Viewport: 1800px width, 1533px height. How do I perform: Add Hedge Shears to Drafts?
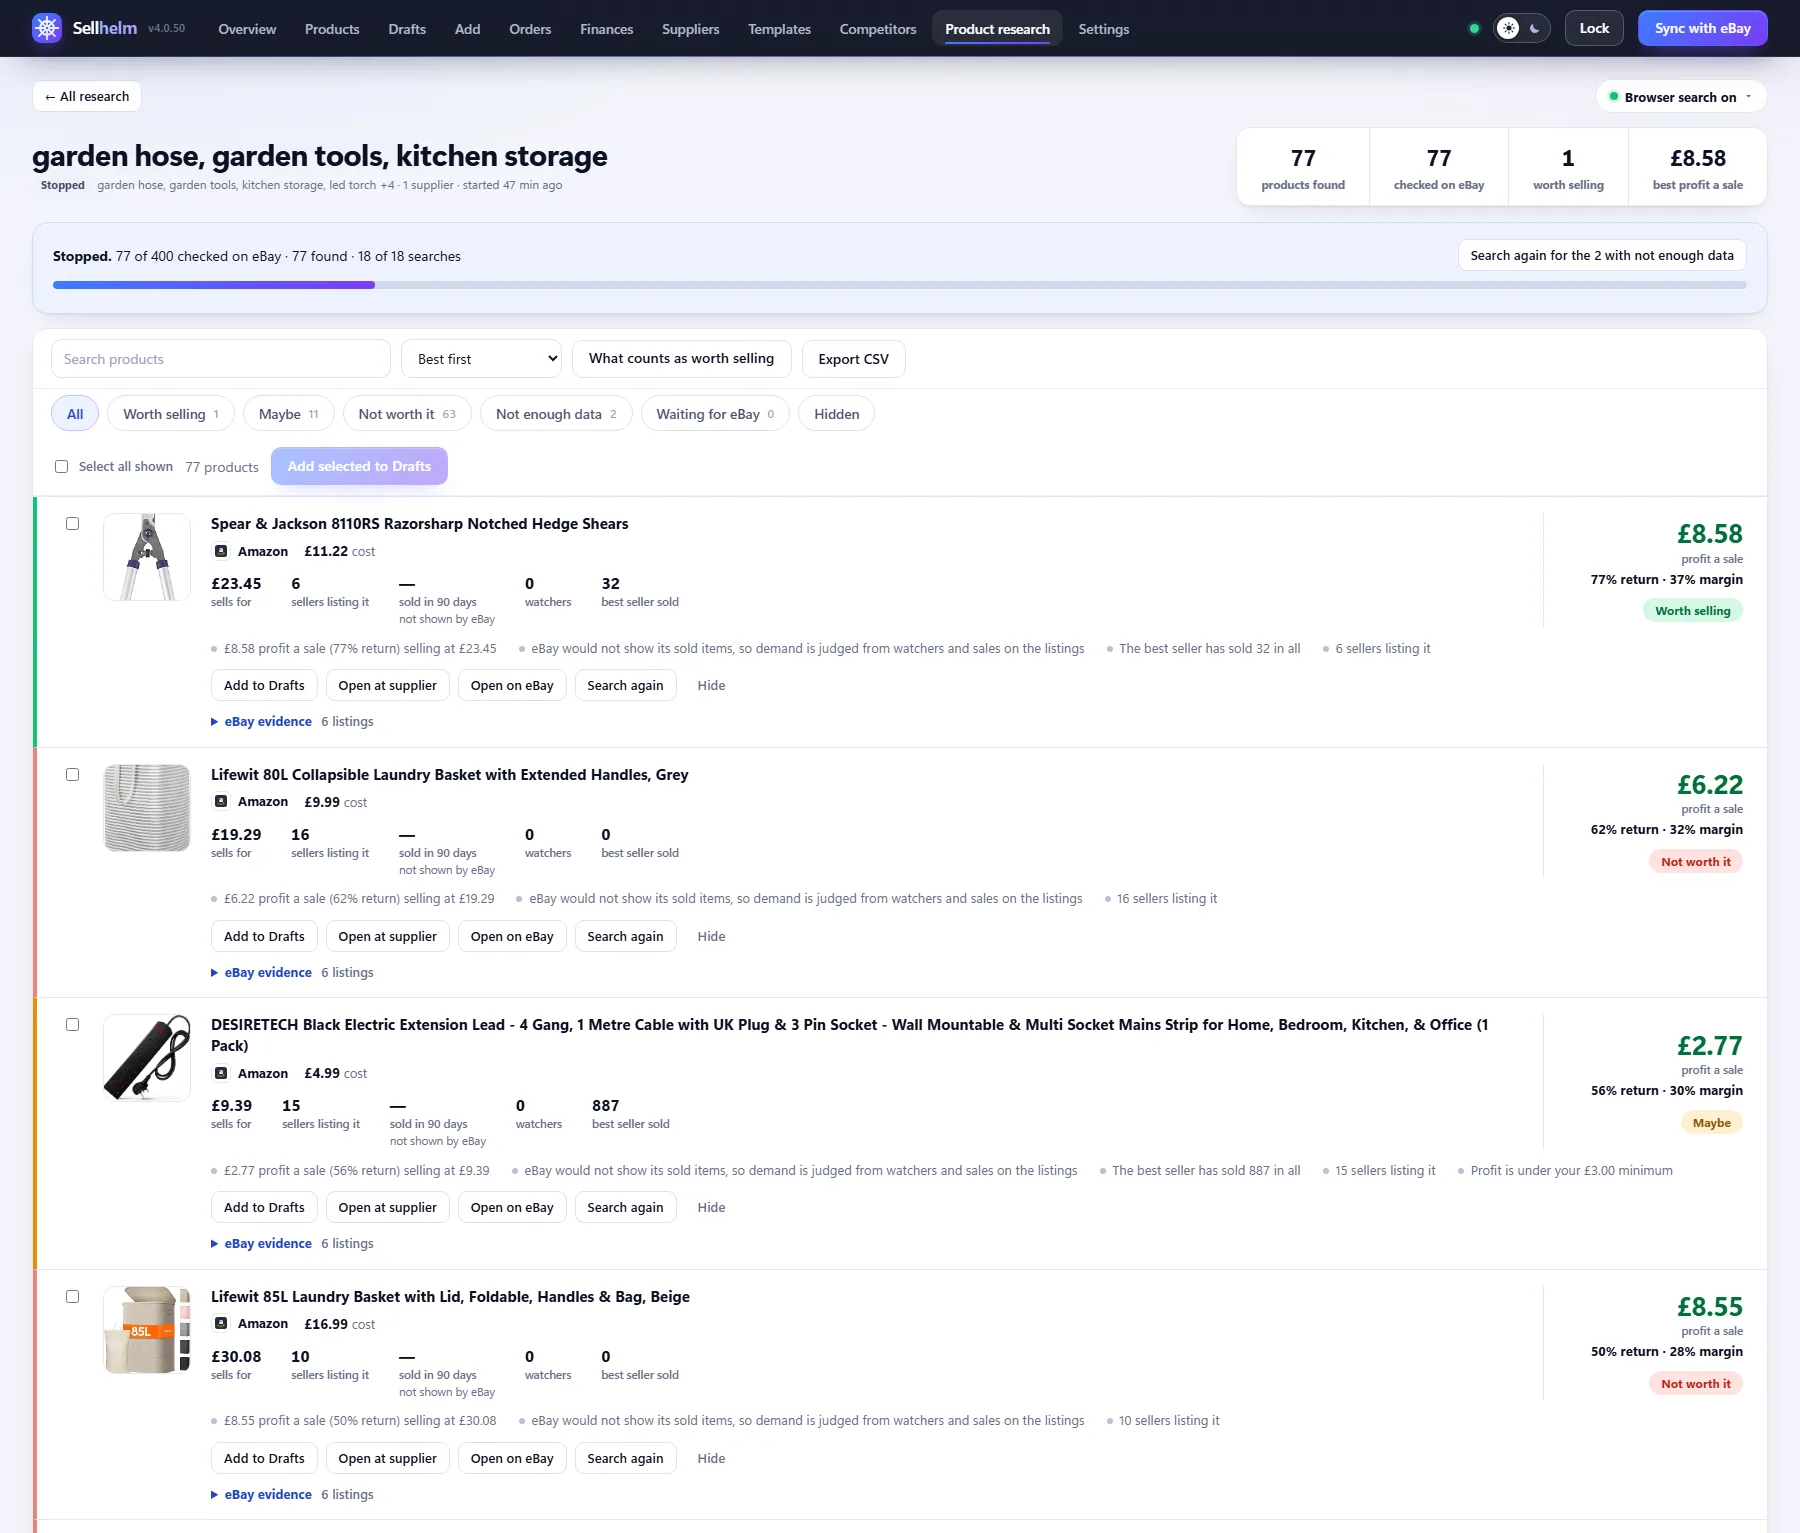tap(264, 686)
